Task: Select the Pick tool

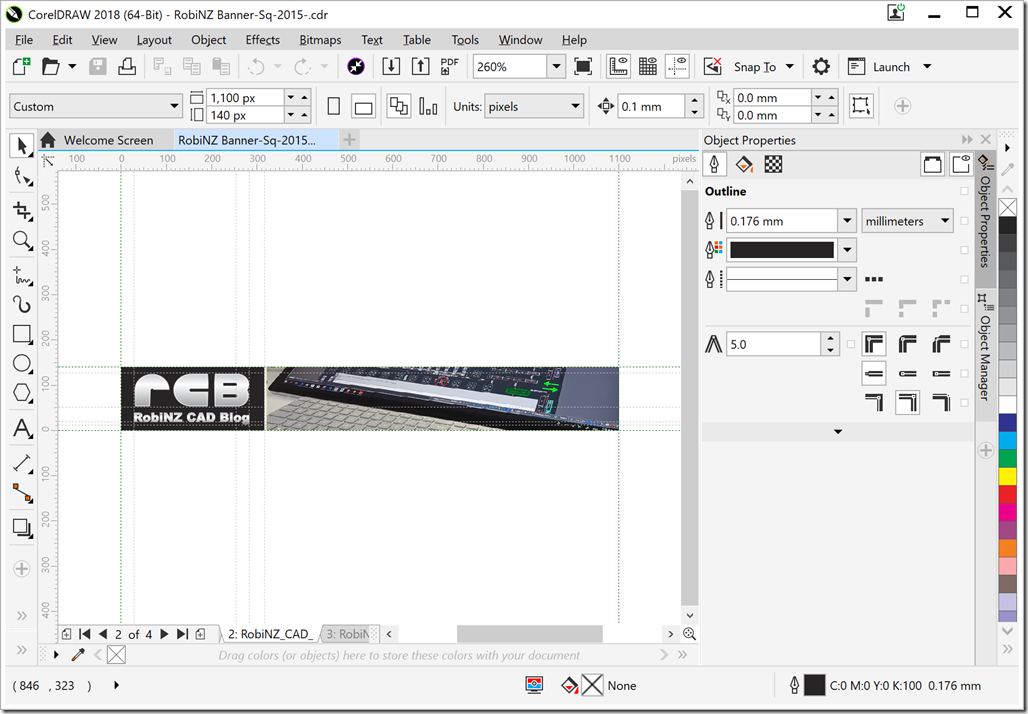Action: [x=20, y=145]
